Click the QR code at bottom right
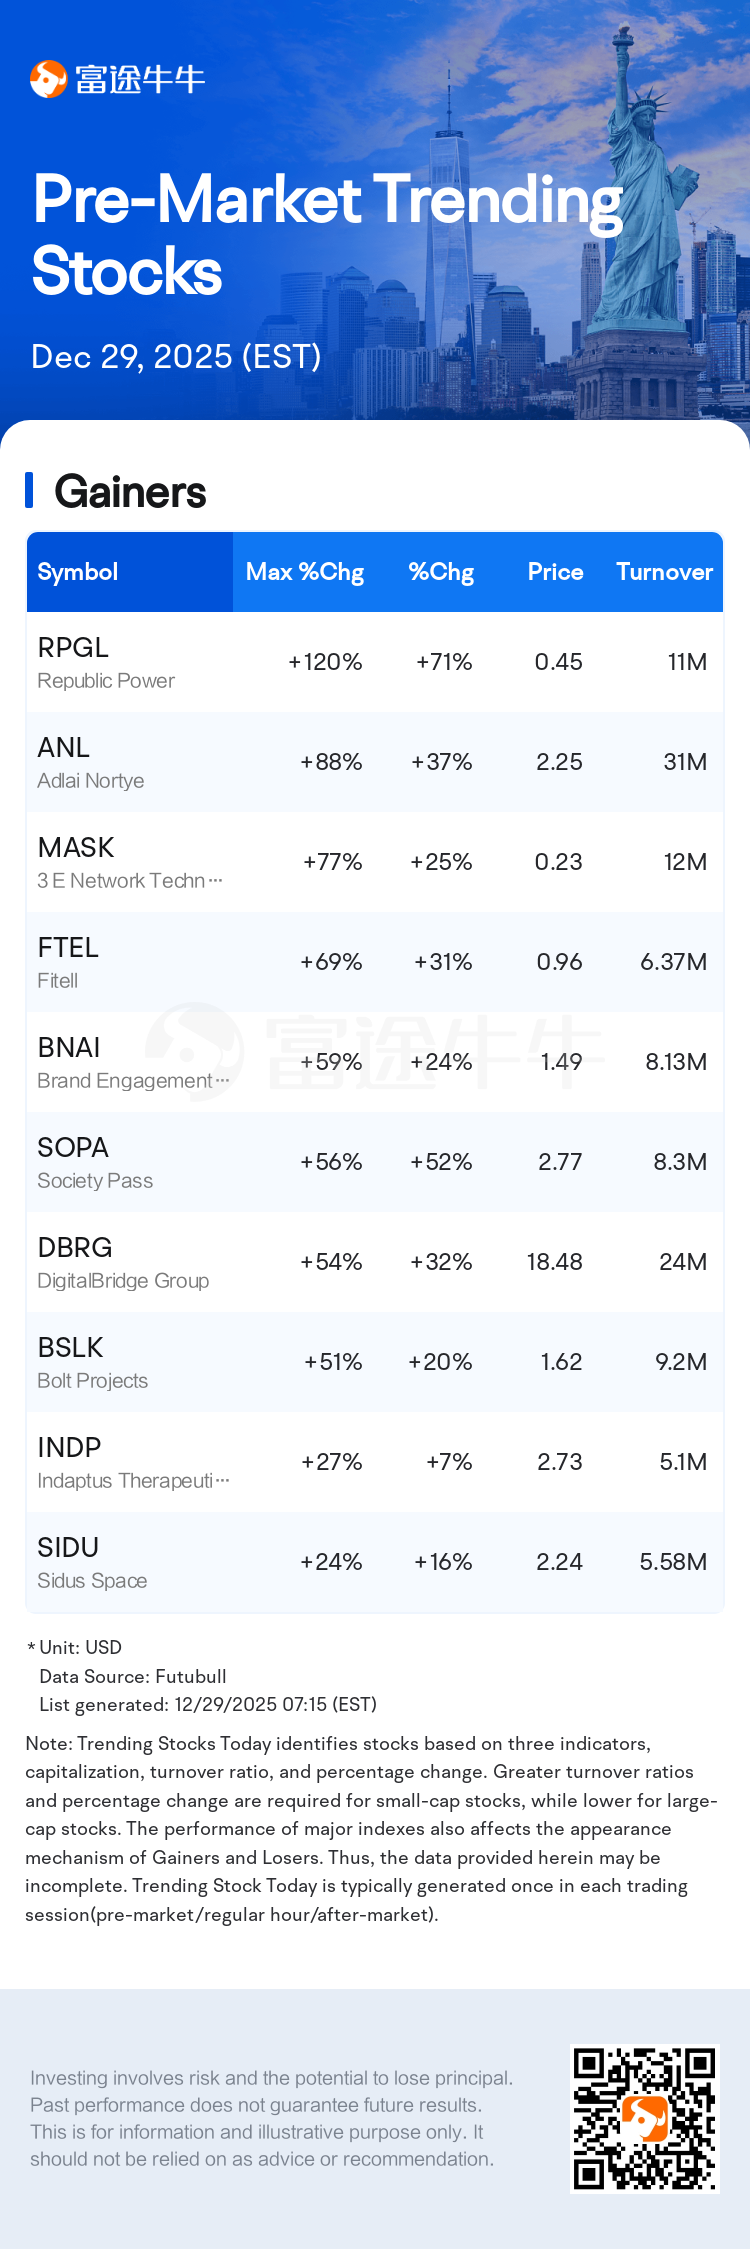The width and height of the screenshot is (750, 2249). 644,2119
